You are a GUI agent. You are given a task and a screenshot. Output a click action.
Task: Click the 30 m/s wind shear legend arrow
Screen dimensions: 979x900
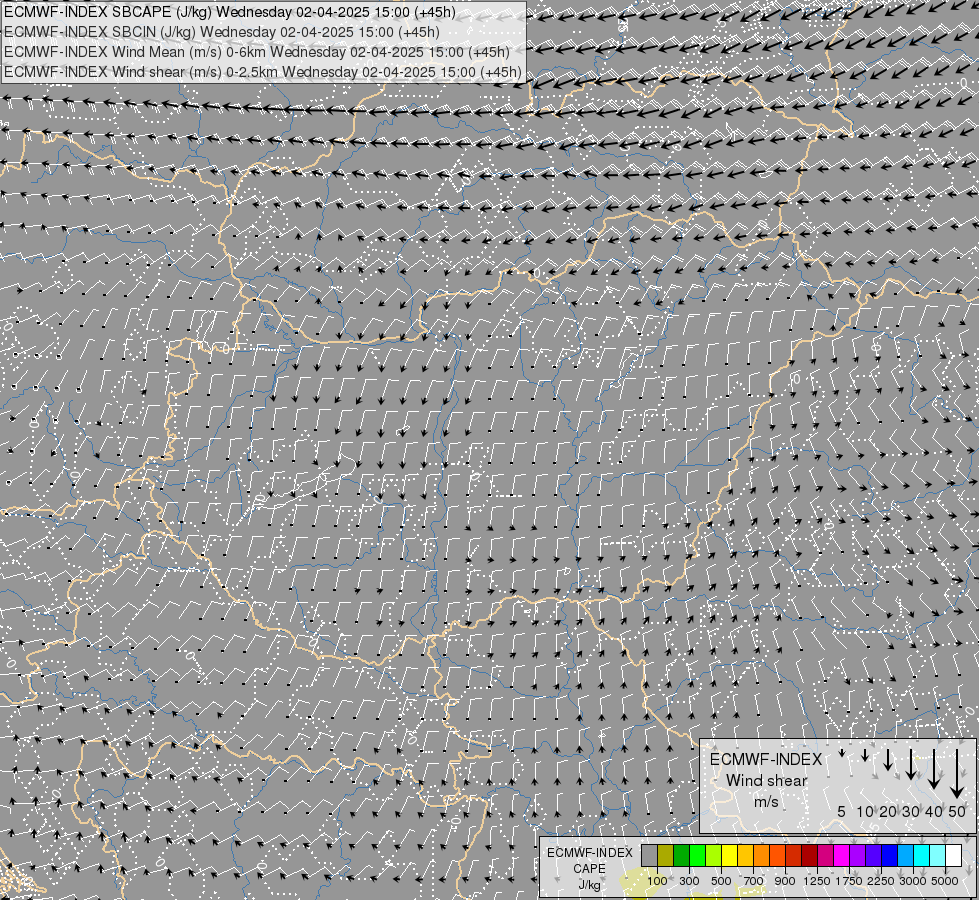pyautogui.click(x=911, y=764)
